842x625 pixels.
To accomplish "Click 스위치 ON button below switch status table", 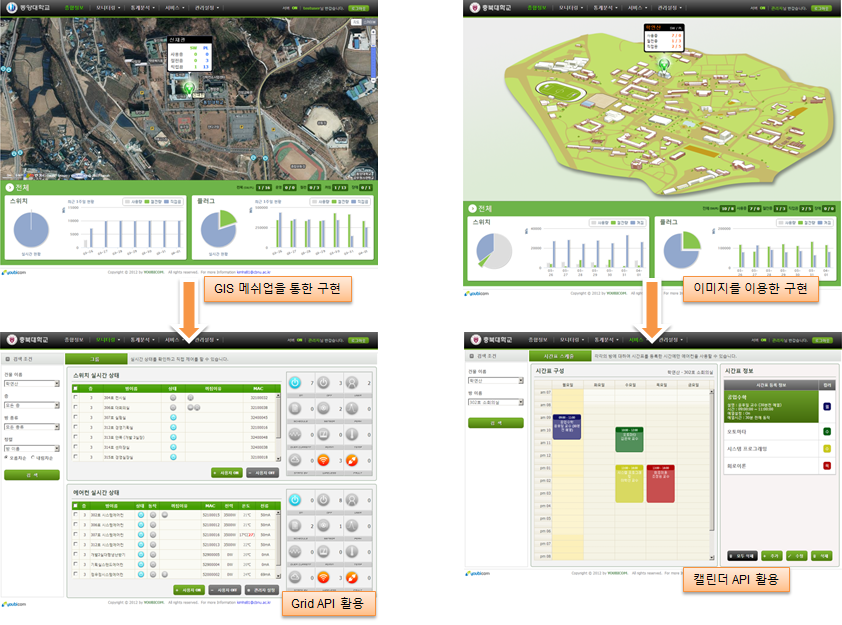I will pos(226,471).
